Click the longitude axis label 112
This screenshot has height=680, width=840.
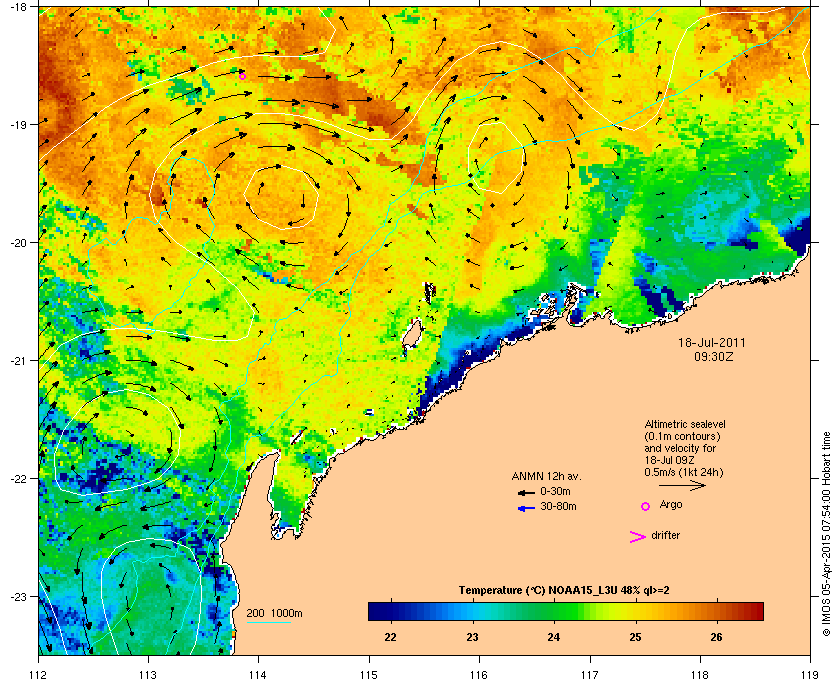[x=39, y=674]
